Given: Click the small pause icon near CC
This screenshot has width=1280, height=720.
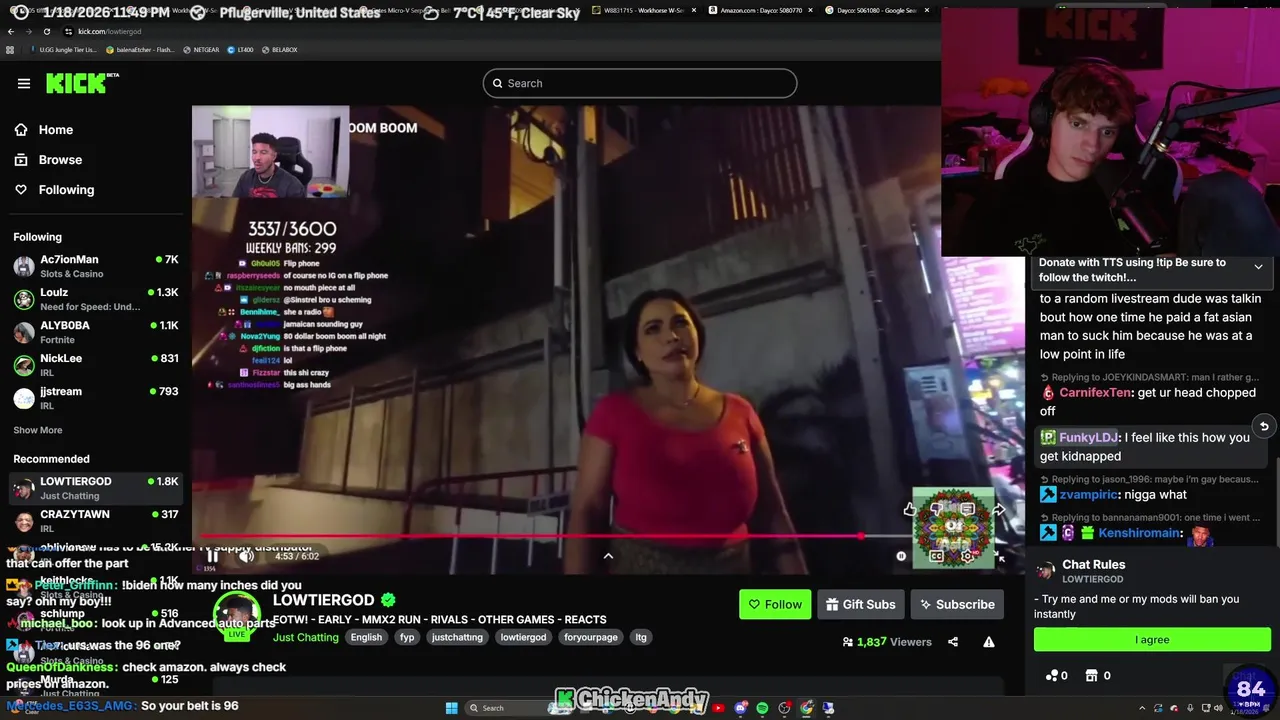Looking at the screenshot, I should click(901, 556).
